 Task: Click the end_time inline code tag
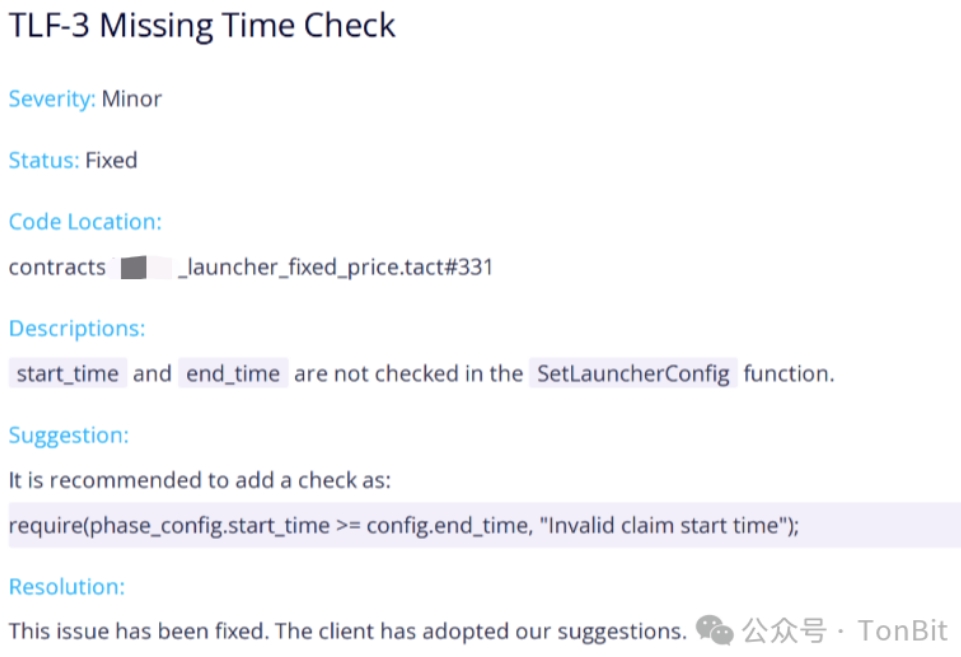coord(233,373)
